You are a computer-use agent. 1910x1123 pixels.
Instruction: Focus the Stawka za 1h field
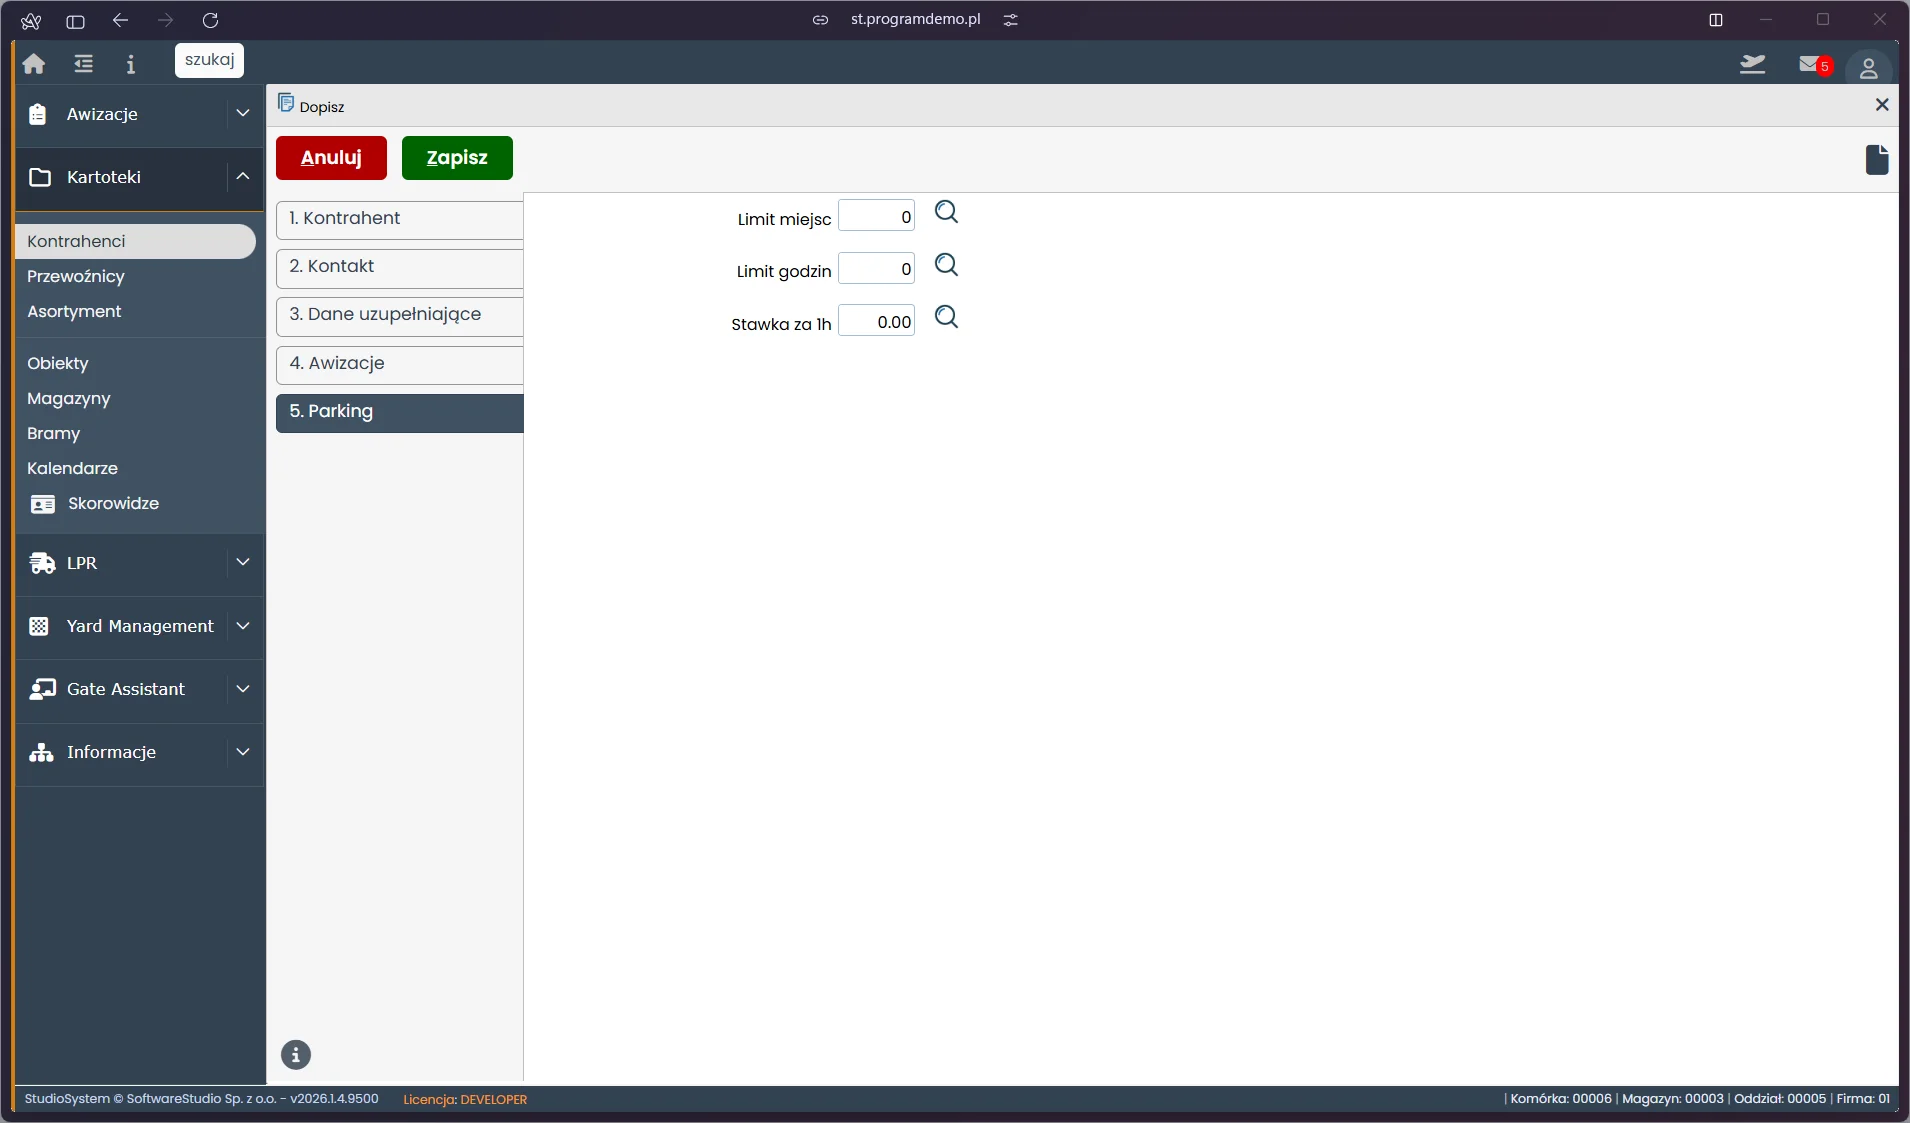click(876, 321)
